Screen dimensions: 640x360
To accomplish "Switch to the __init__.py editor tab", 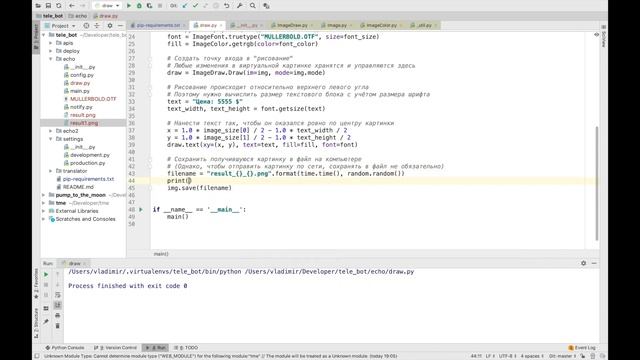I will coord(246,25).
